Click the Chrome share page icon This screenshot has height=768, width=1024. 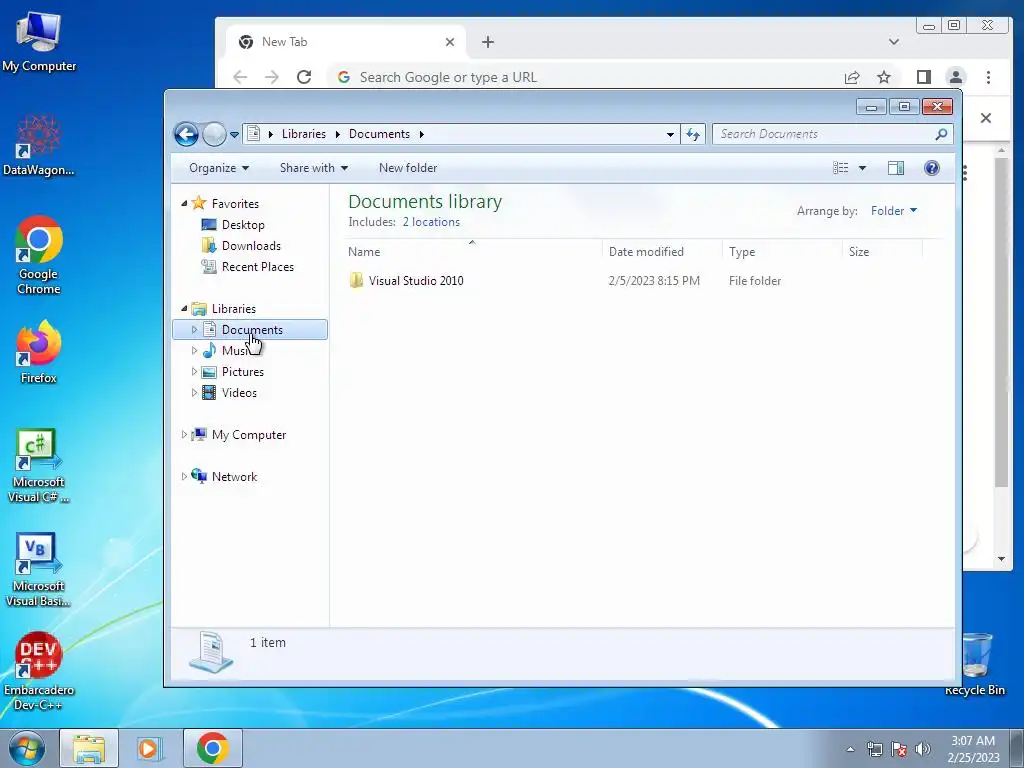point(852,78)
